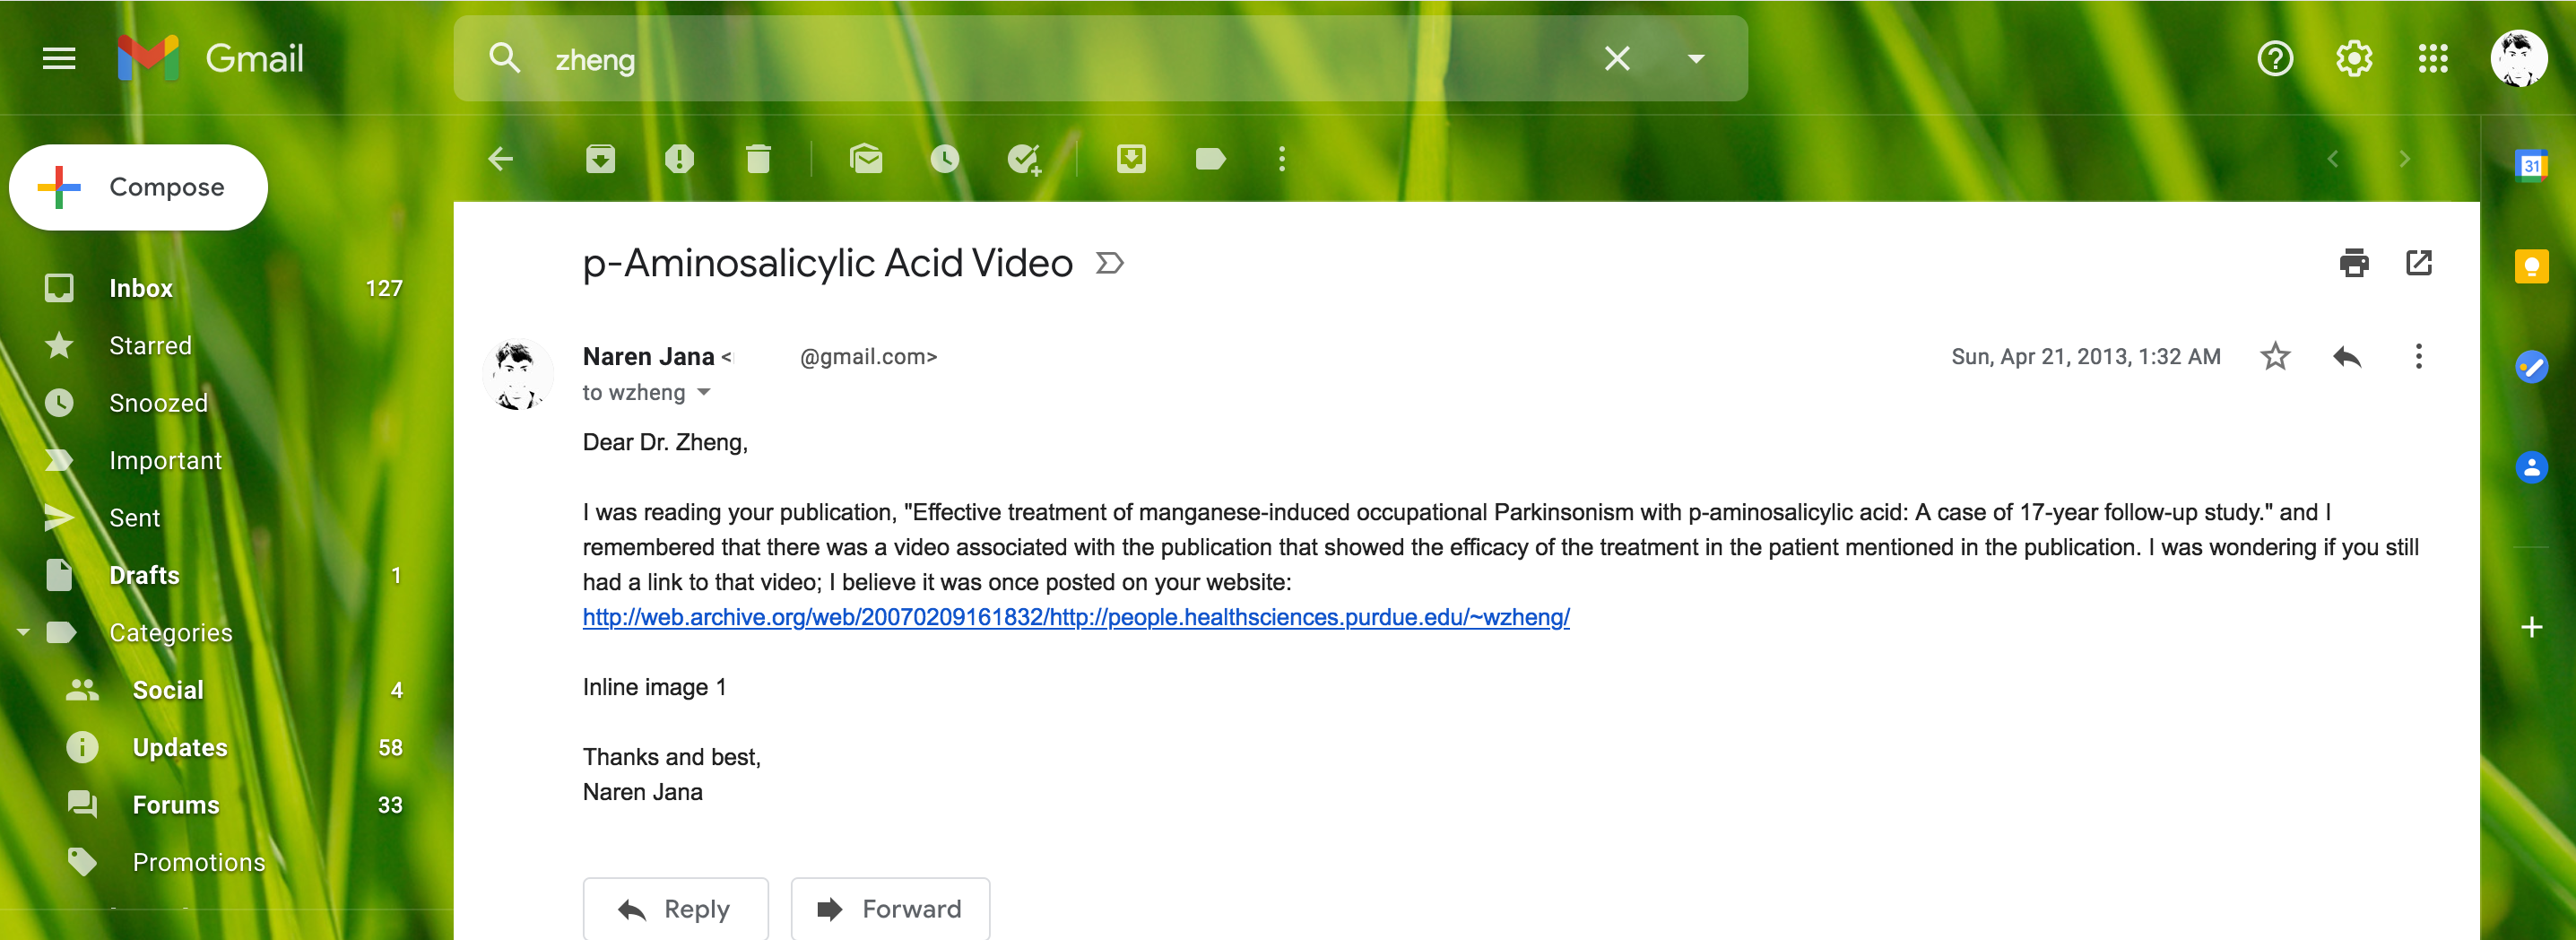Reply to the email
The height and width of the screenshot is (940, 2576).
(675, 908)
